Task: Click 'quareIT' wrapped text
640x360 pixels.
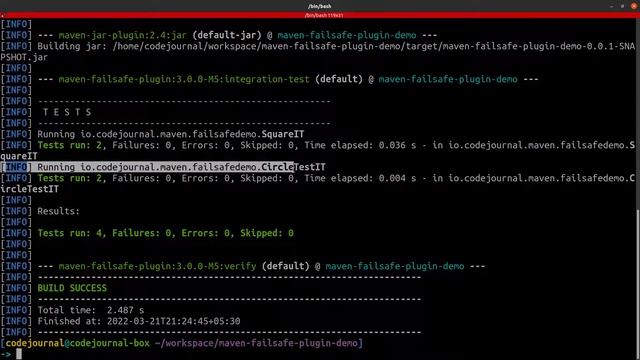Action: (x=19, y=156)
